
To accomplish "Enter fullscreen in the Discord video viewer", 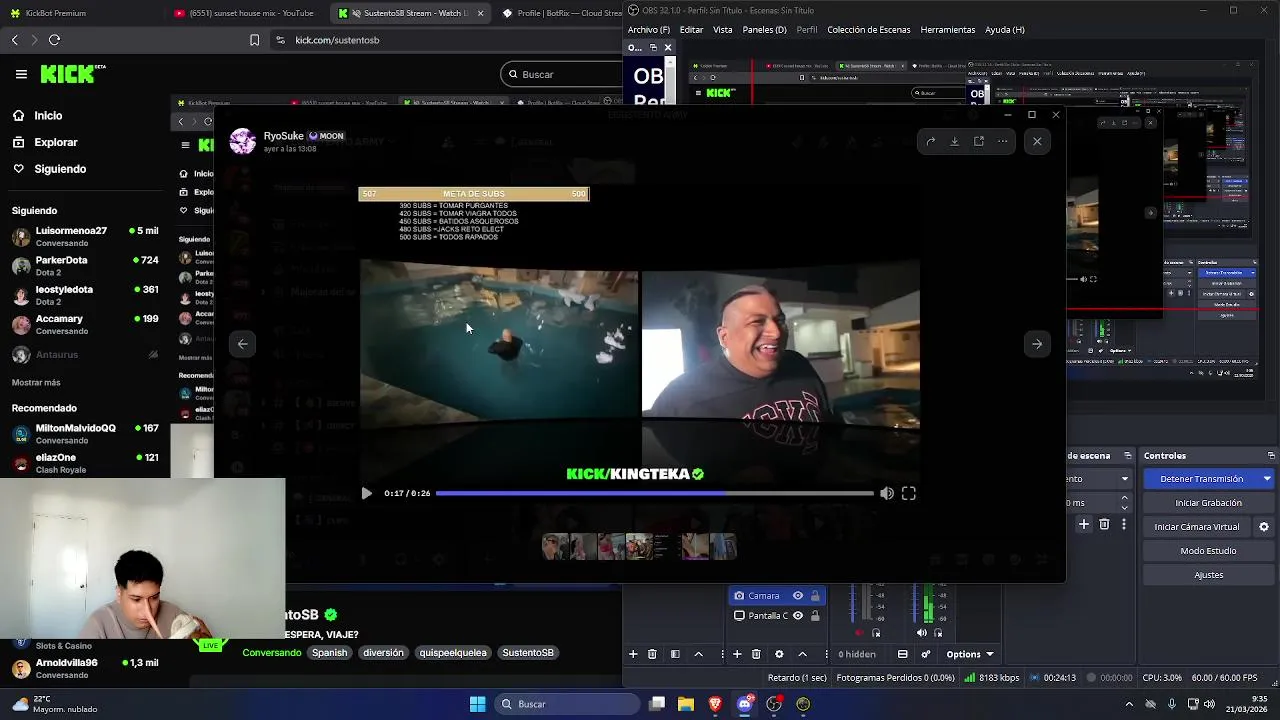I will [x=909, y=493].
